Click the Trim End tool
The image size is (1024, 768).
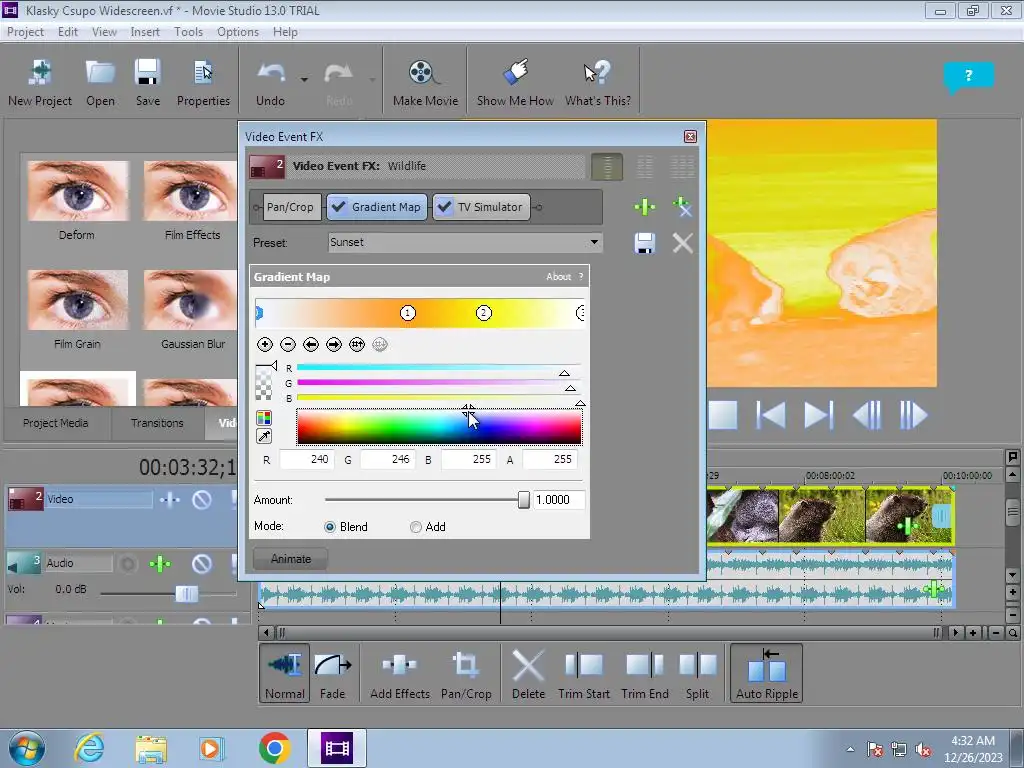click(645, 675)
